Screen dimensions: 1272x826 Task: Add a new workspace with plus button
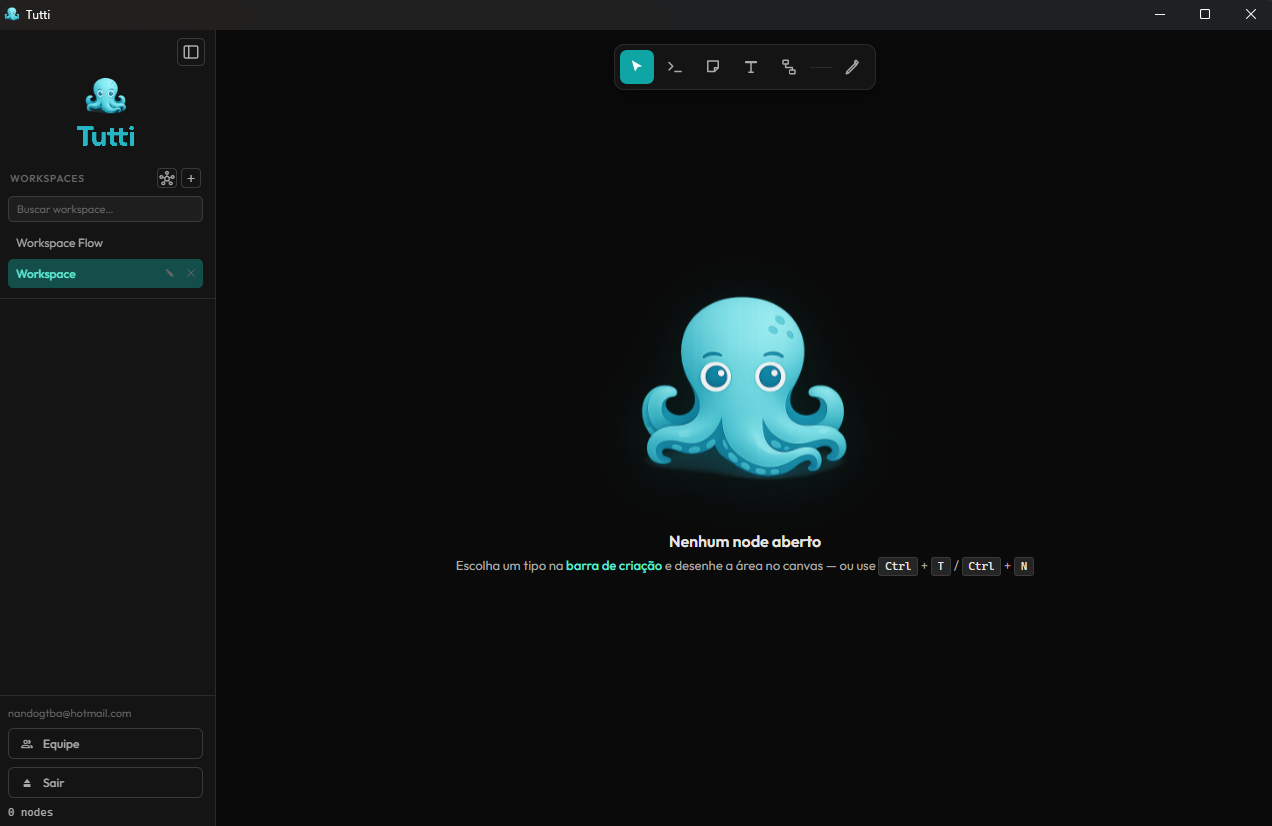tap(192, 178)
